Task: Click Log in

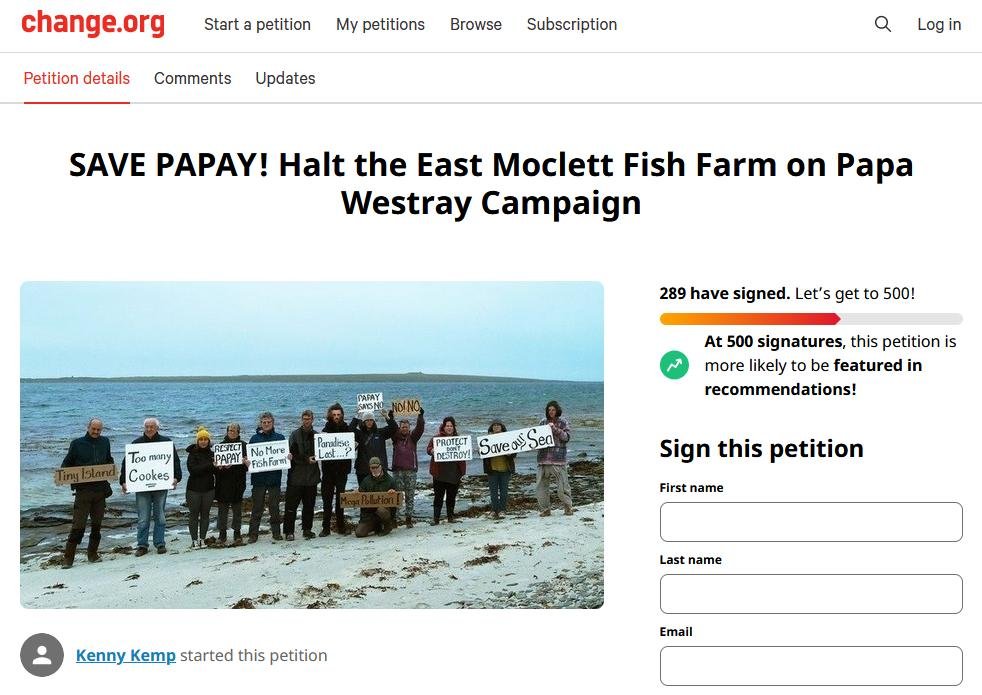Action: (x=938, y=24)
